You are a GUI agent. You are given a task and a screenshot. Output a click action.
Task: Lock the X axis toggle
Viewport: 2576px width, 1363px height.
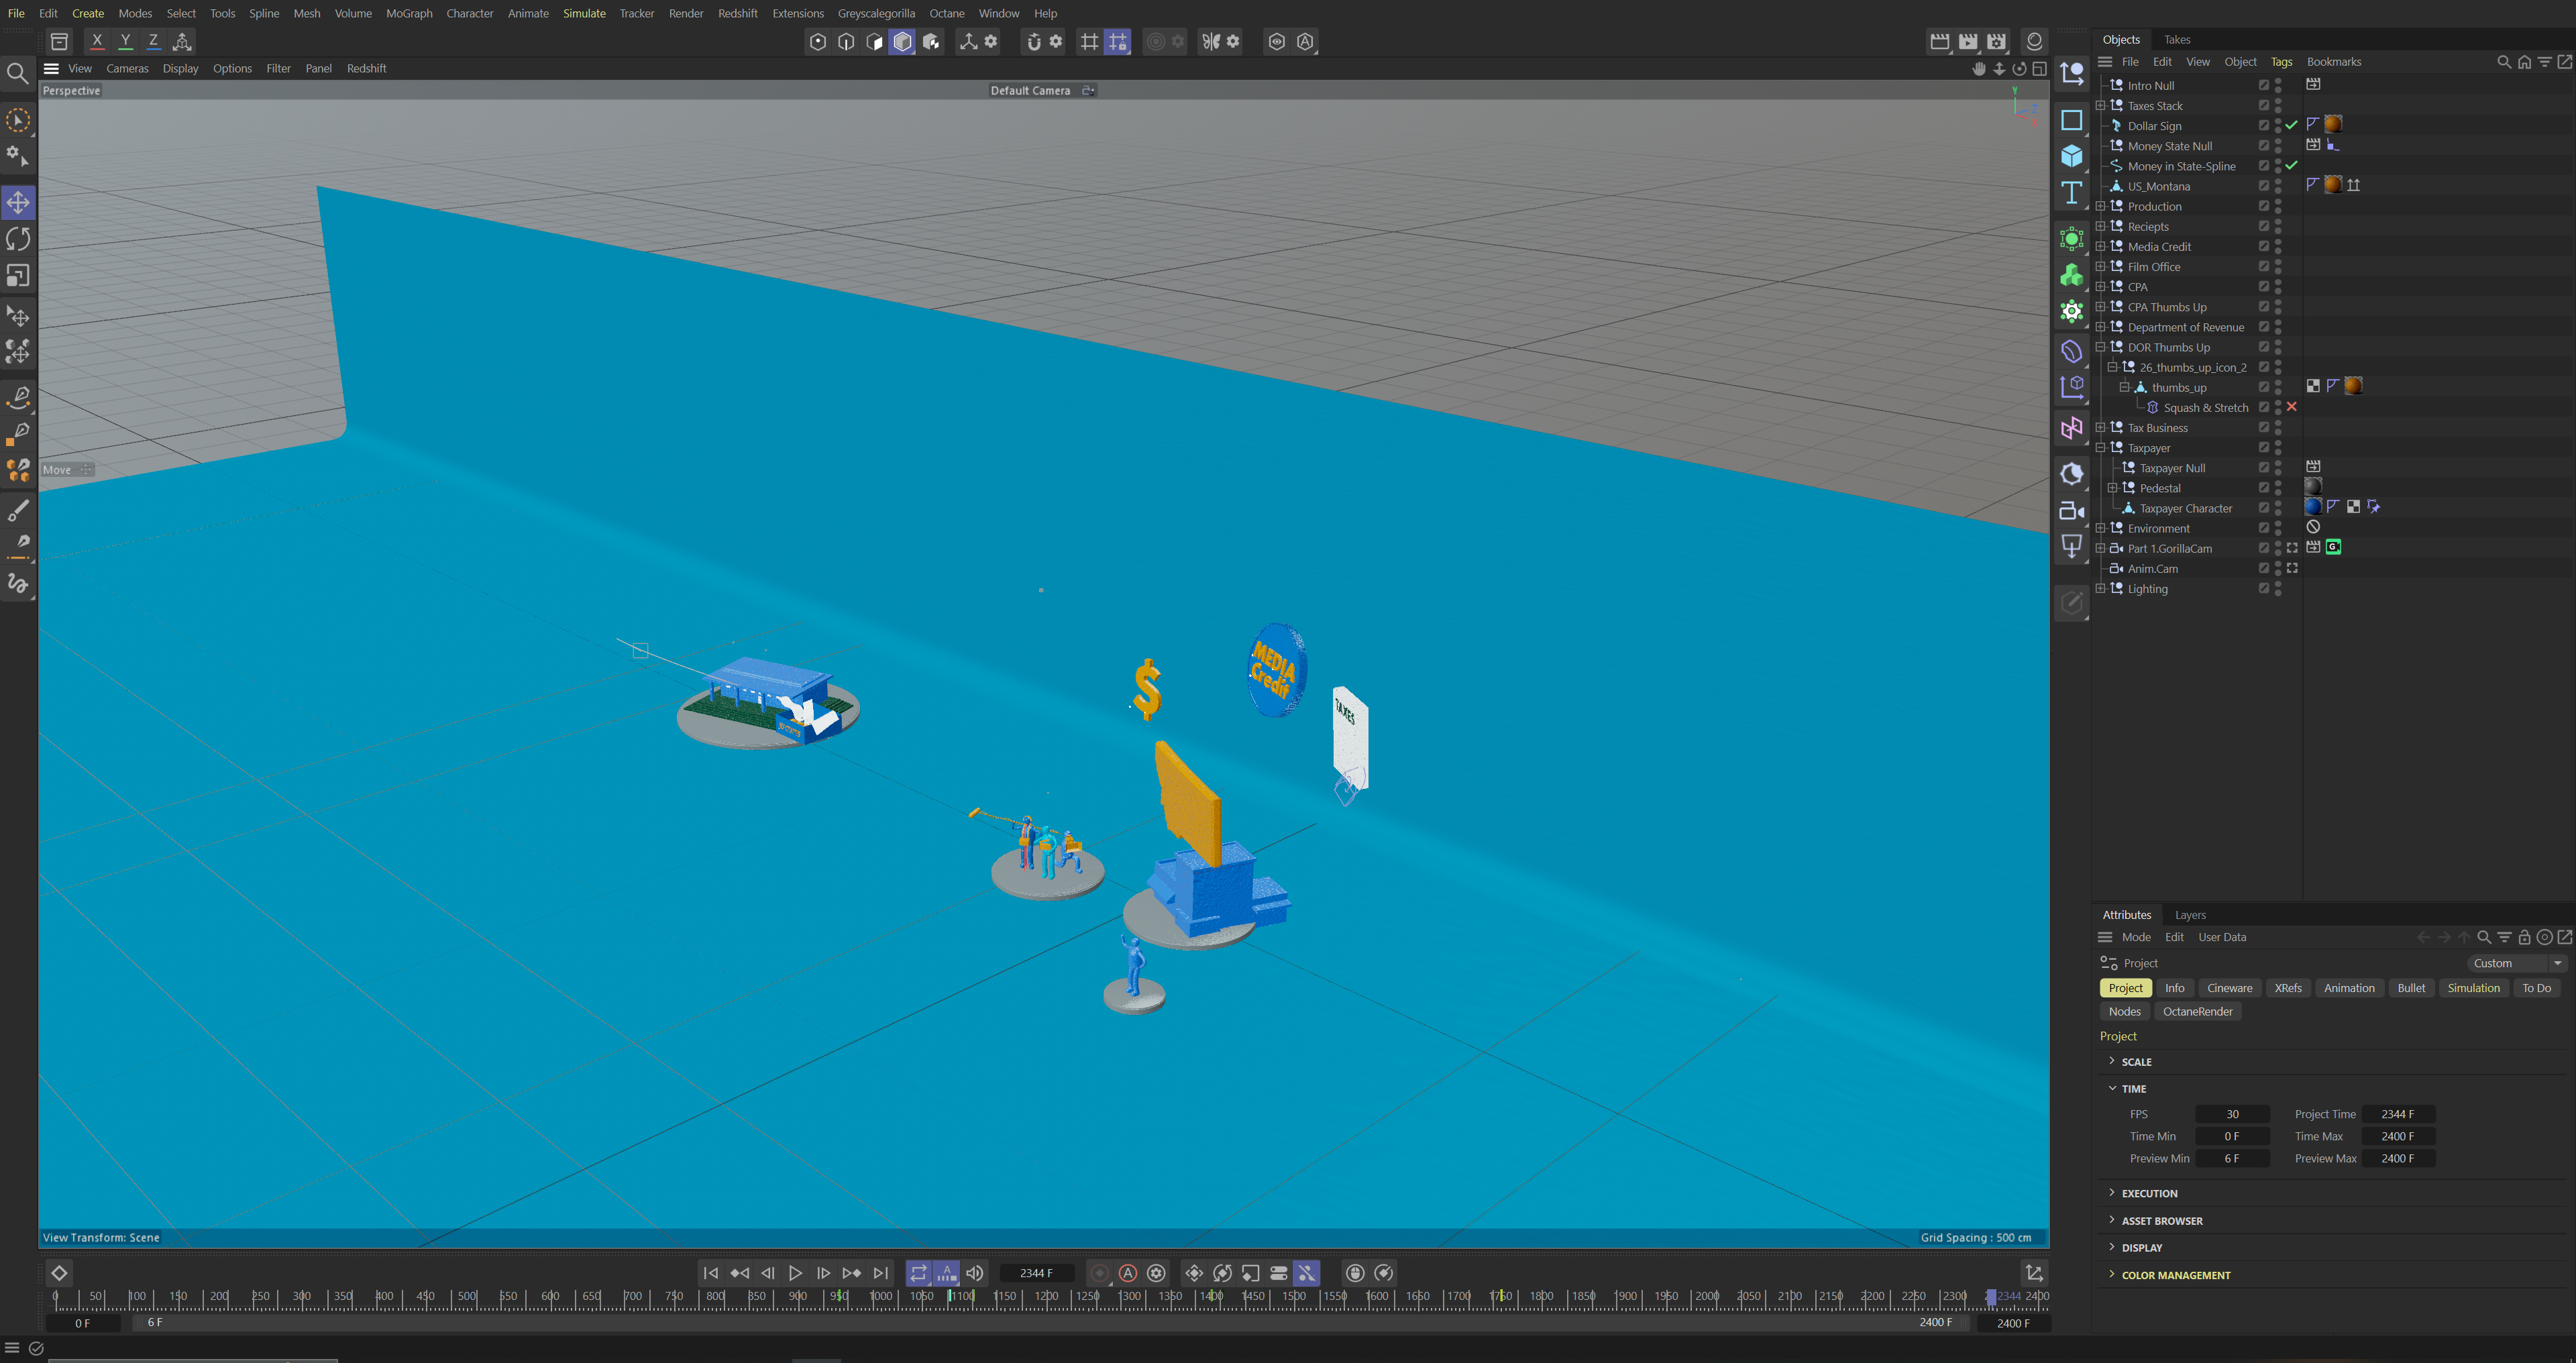97,41
